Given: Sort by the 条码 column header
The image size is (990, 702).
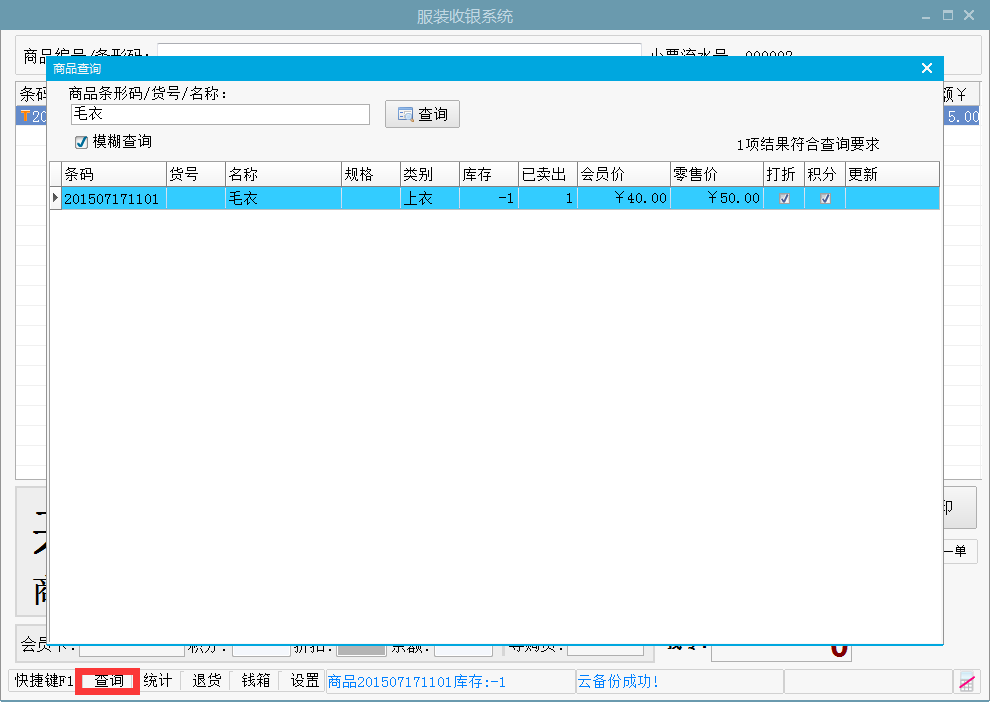Looking at the screenshot, I should click(113, 174).
